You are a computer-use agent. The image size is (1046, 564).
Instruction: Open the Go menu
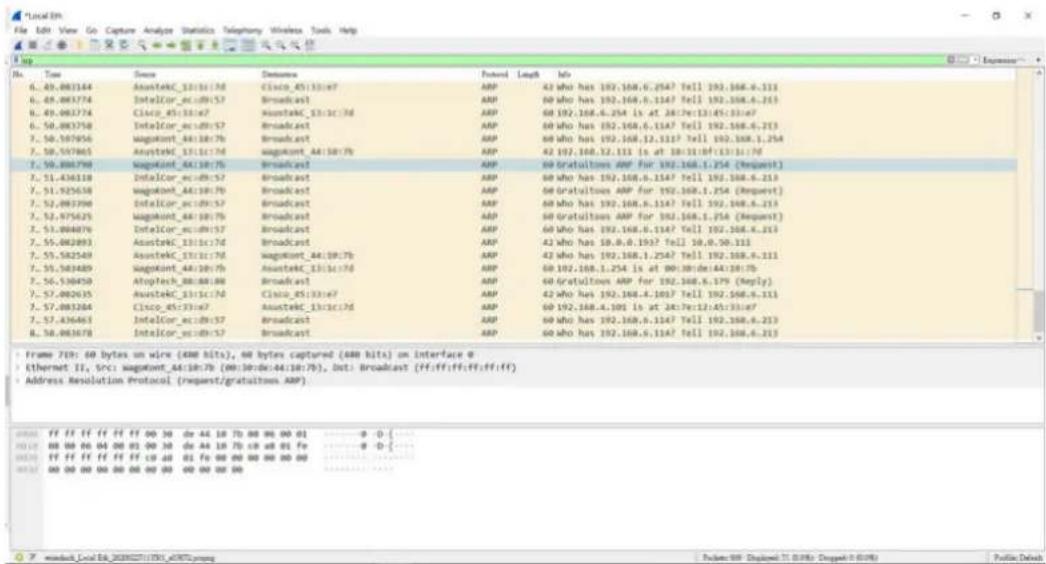(91, 30)
